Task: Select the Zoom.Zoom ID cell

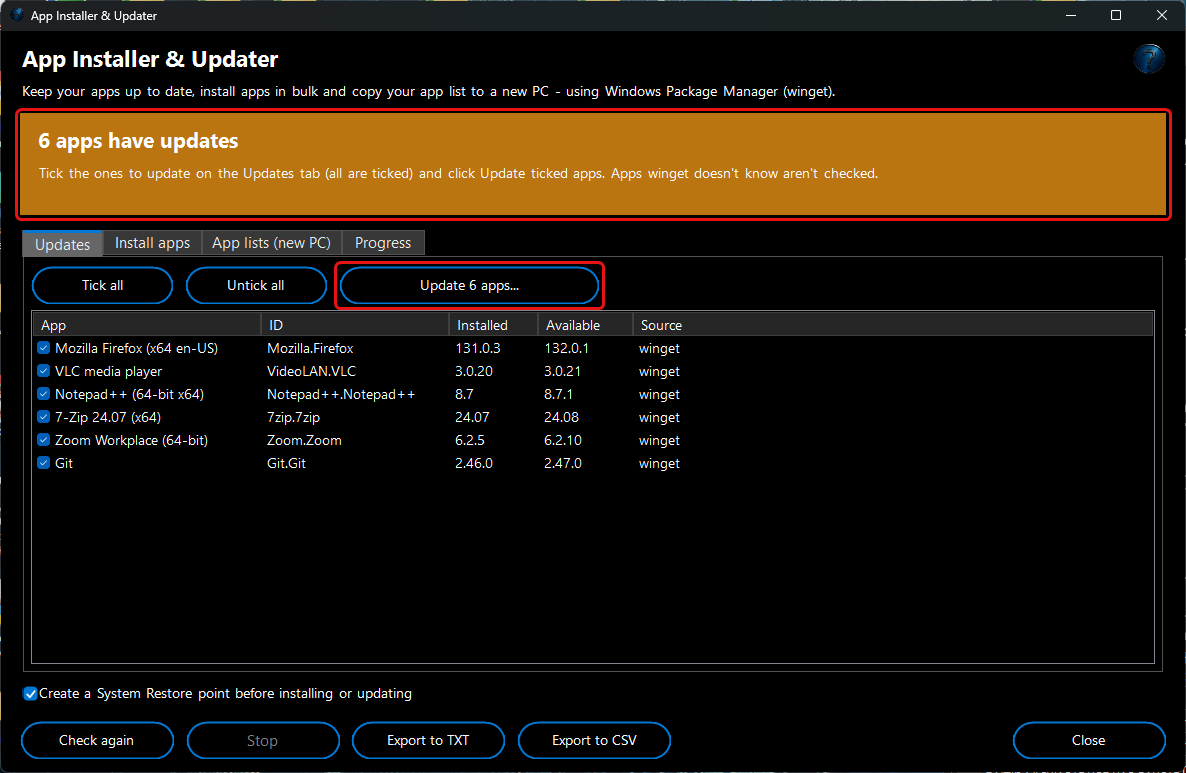Action: pyautogui.click(x=304, y=440)
